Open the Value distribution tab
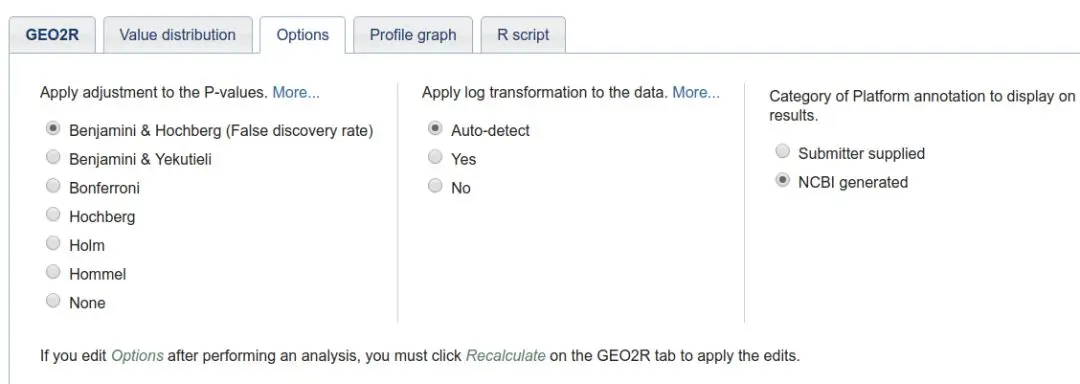The image size is (1080, 384). click(177, 34)
